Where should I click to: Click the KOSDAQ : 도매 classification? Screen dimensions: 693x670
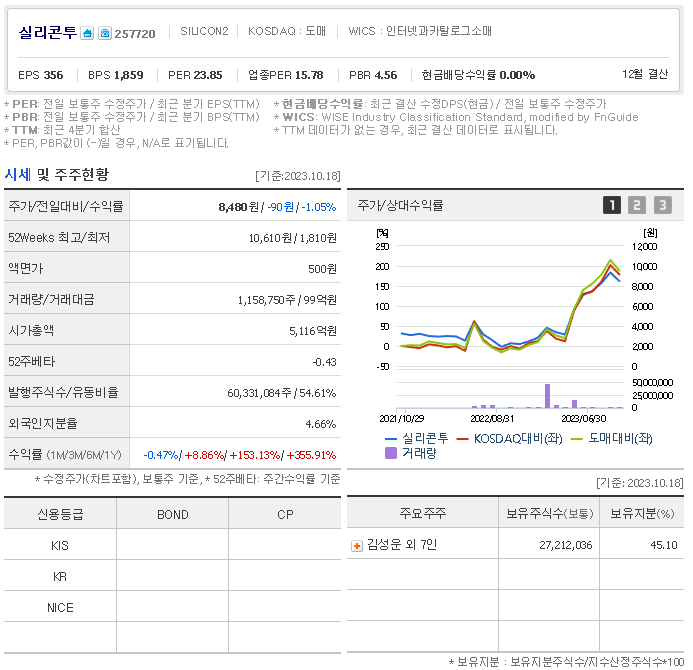[x=287, y=31]
